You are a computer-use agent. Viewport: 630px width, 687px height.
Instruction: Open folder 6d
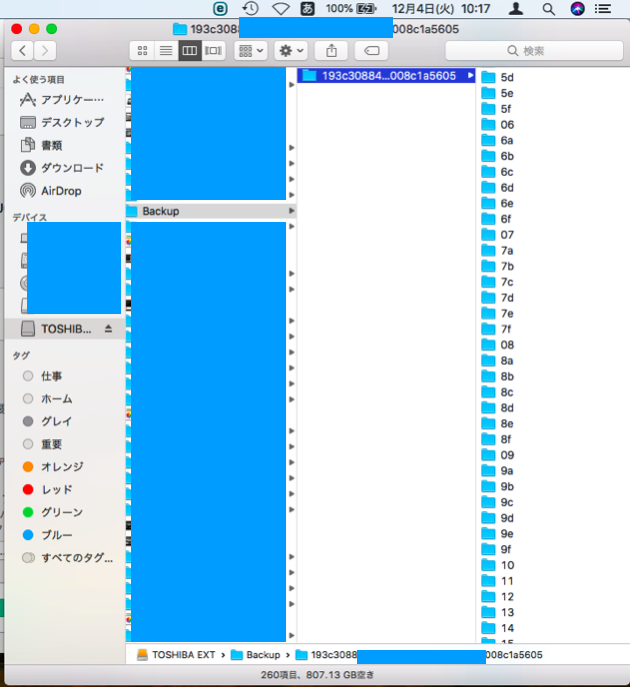(497, 188)
